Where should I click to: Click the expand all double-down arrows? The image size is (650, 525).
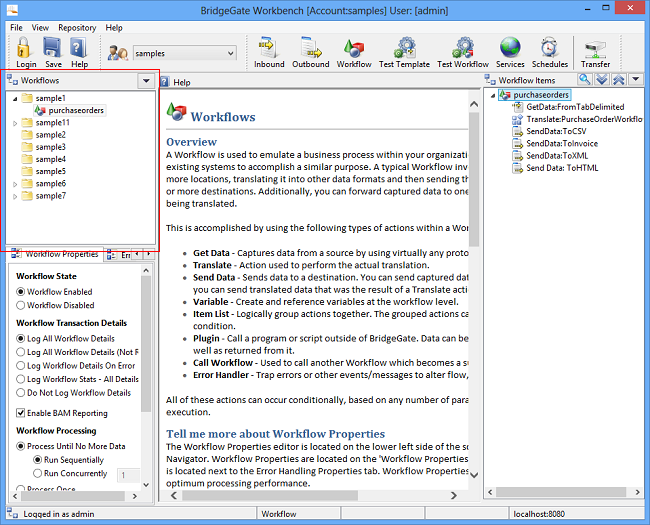(601, 79)
